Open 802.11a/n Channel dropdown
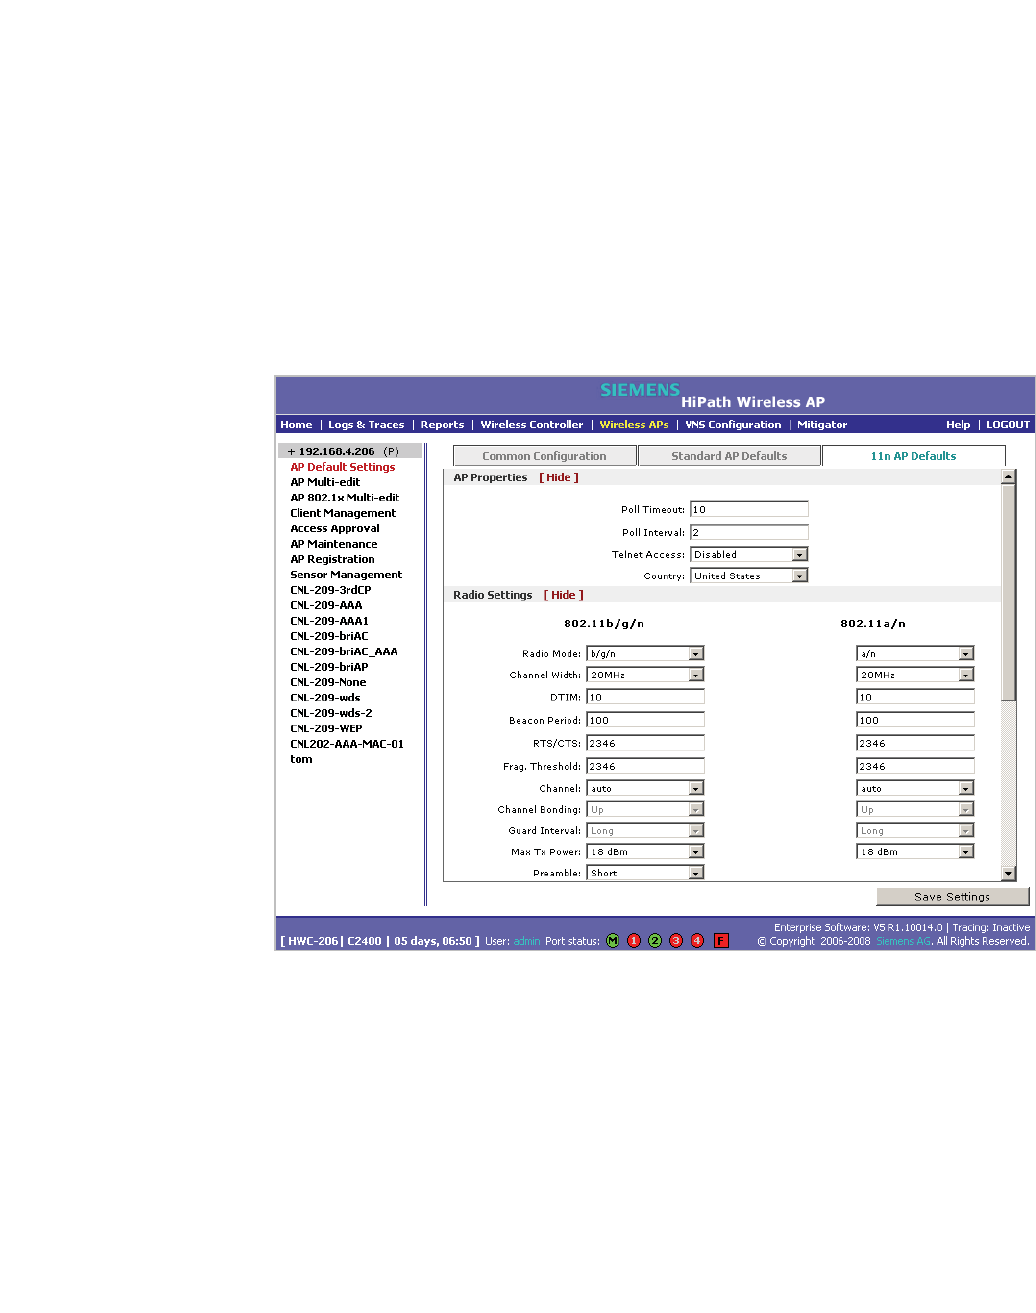Viewport: 1036px width, 1313px height. (915, 788)
